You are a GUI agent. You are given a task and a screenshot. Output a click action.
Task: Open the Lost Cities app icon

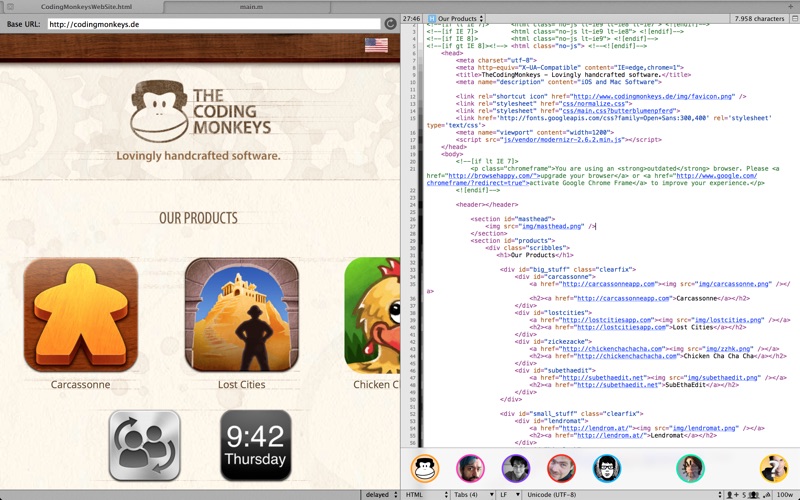click(241, 315)
